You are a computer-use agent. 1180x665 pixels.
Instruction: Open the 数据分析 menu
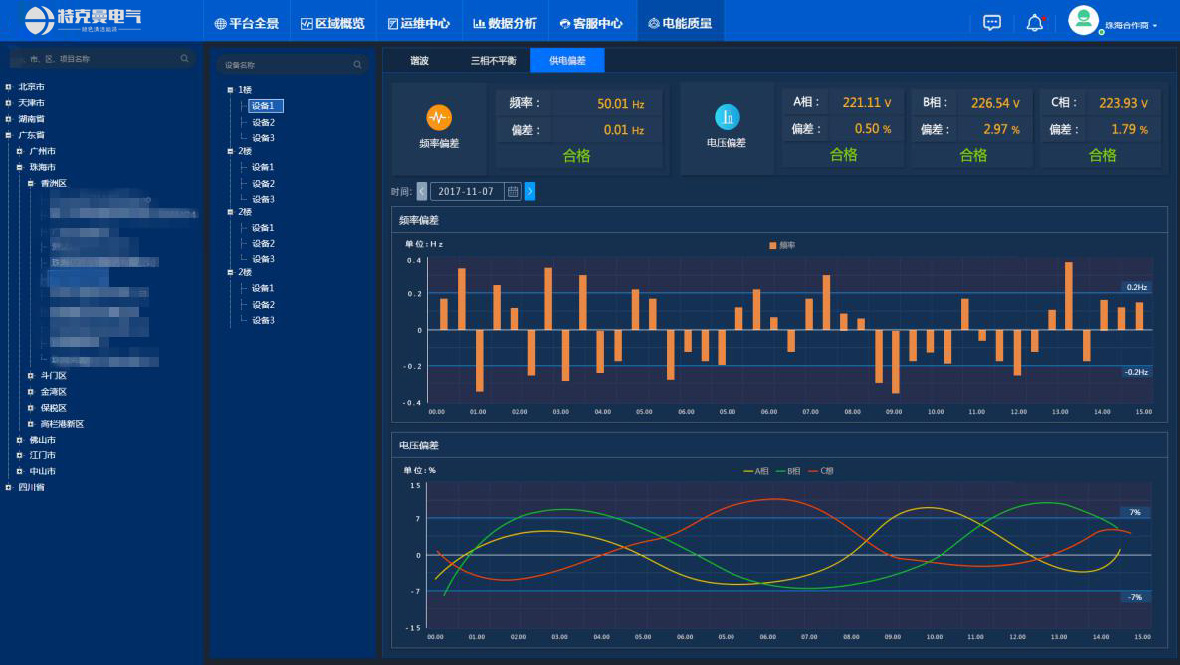coord(504,23)
